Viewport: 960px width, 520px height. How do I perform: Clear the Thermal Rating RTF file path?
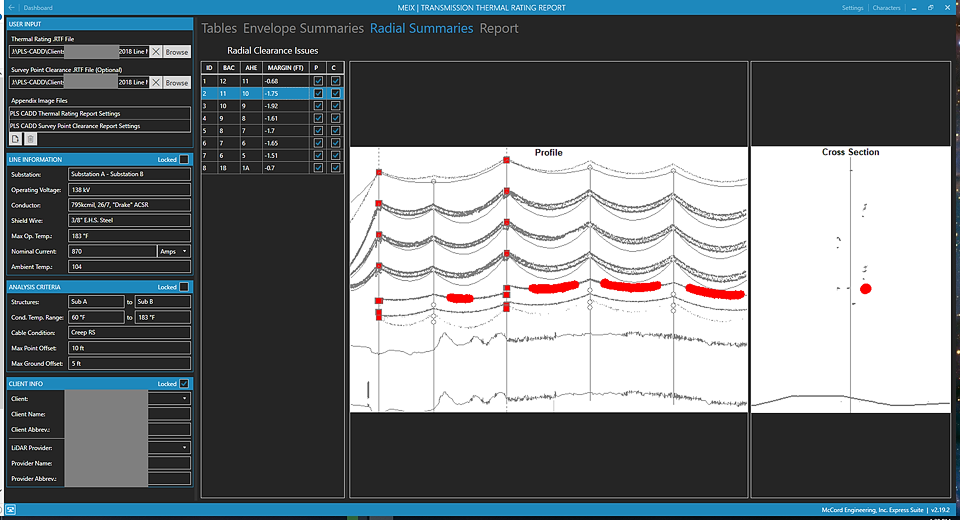point(156,51)
